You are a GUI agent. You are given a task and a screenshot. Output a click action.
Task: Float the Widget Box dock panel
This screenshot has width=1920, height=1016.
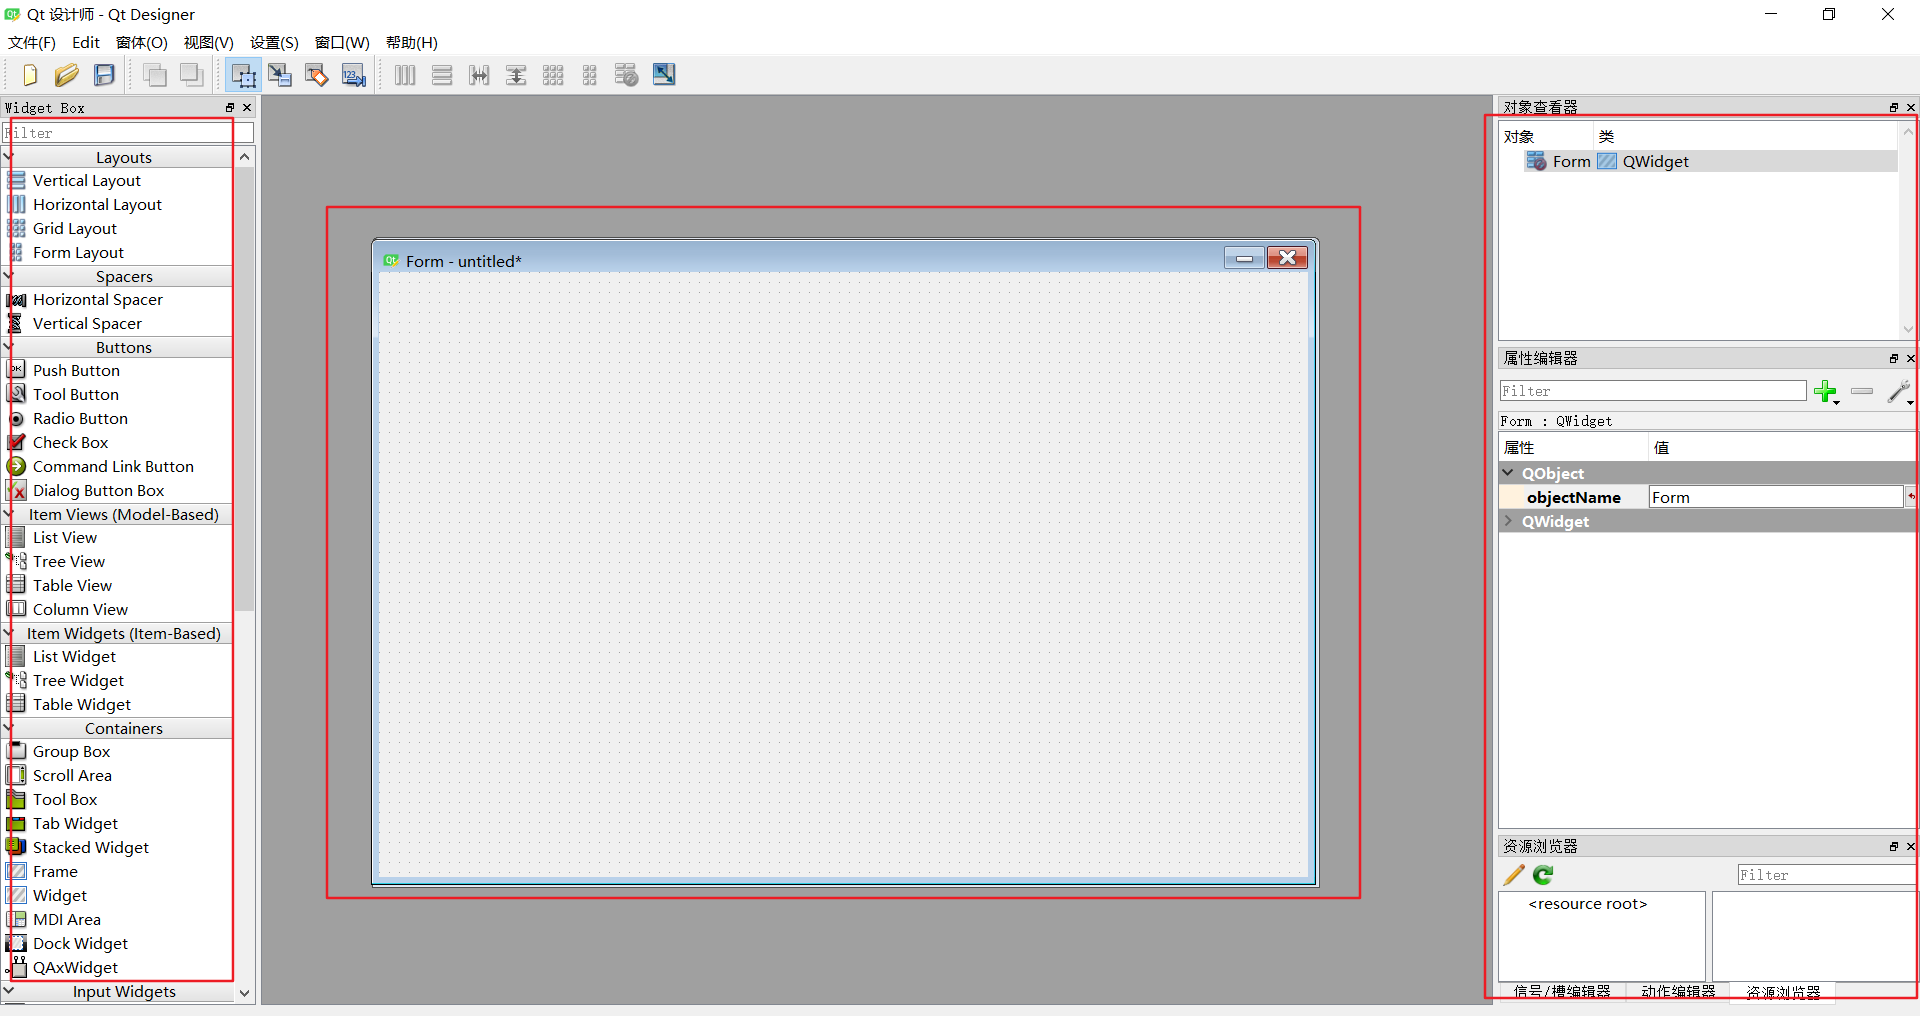(230, 108)
